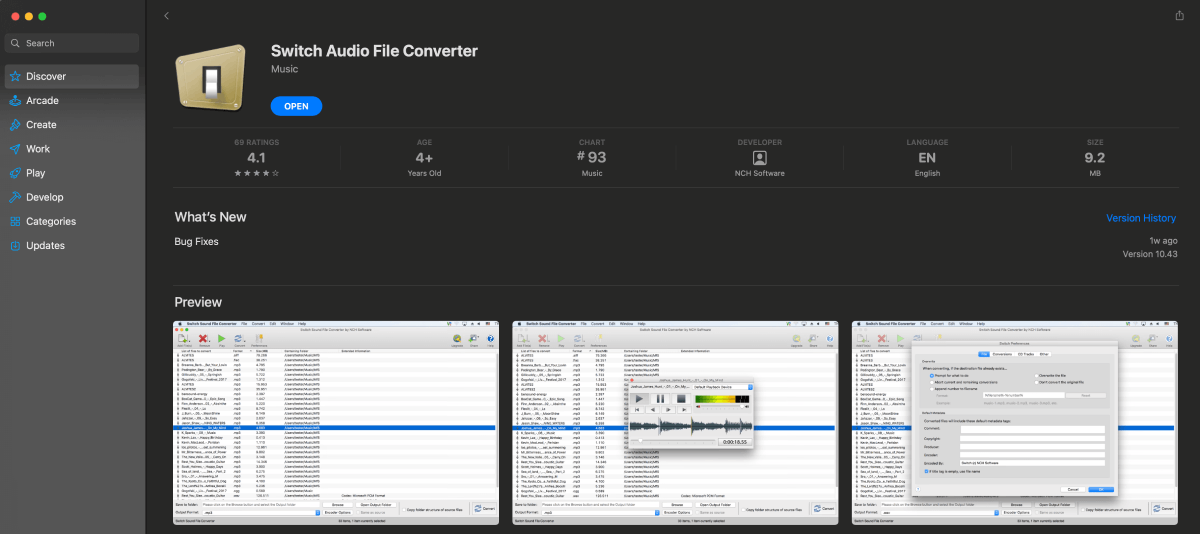Click the Open button for Switch
The image size is (1200, 534).
point(296,106)
